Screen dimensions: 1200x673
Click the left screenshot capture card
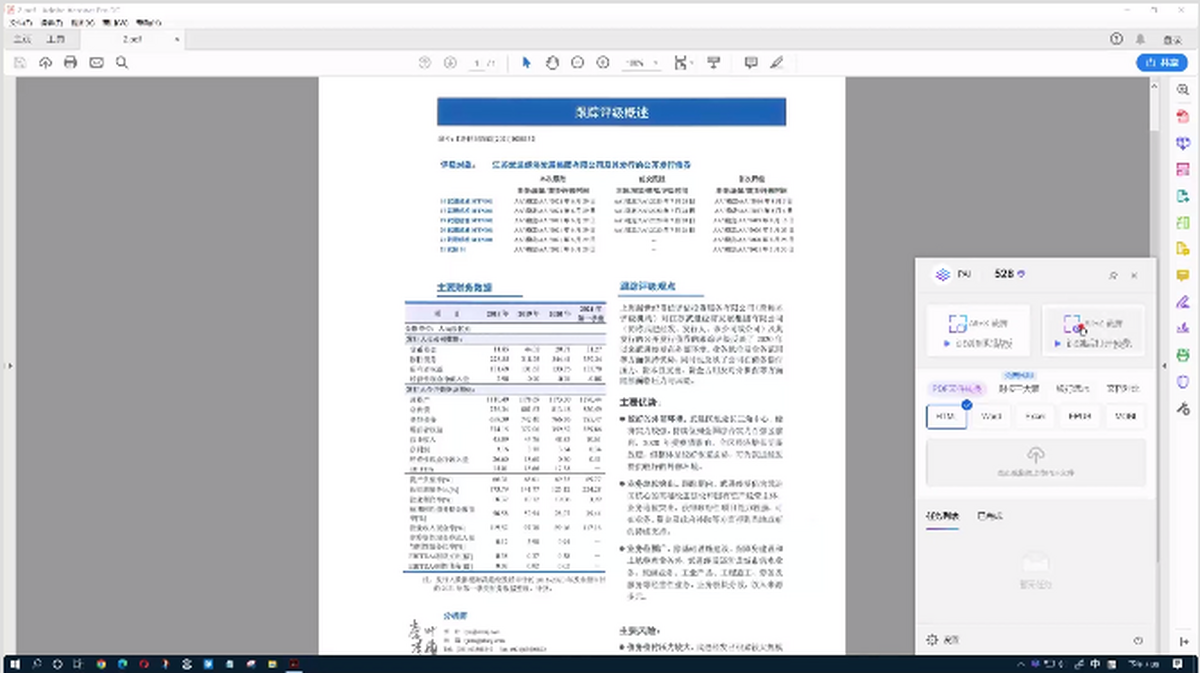tap(980, 331)
